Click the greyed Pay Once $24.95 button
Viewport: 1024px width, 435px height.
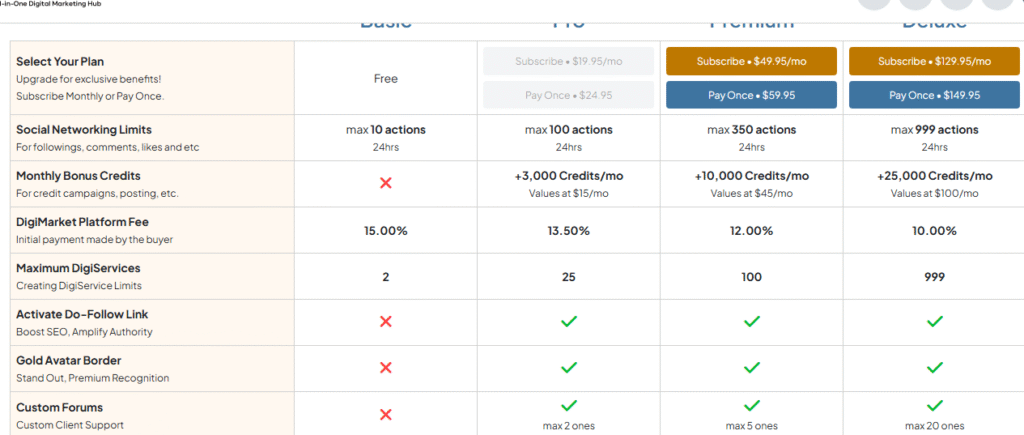pyautogui.click(x=568, y=95)
